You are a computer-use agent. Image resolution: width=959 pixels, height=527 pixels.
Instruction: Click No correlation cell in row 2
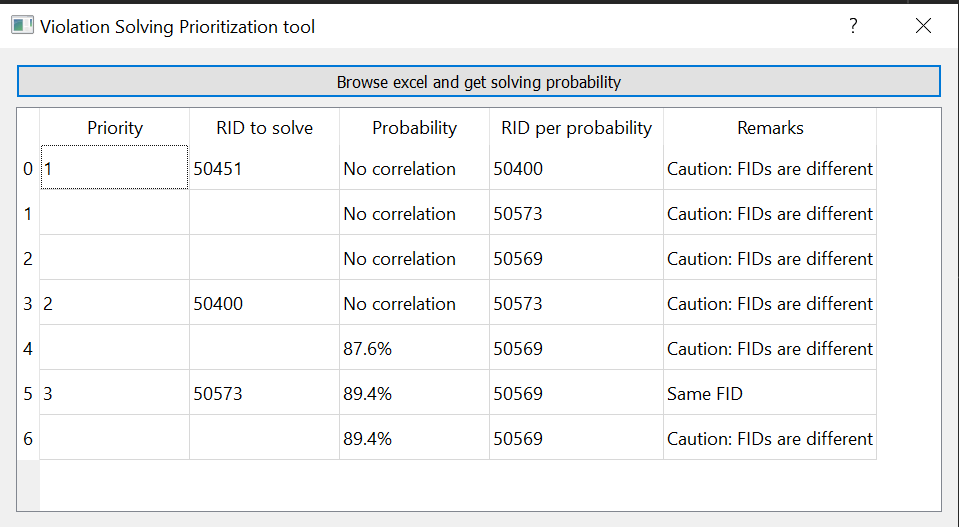coord(414,258)
